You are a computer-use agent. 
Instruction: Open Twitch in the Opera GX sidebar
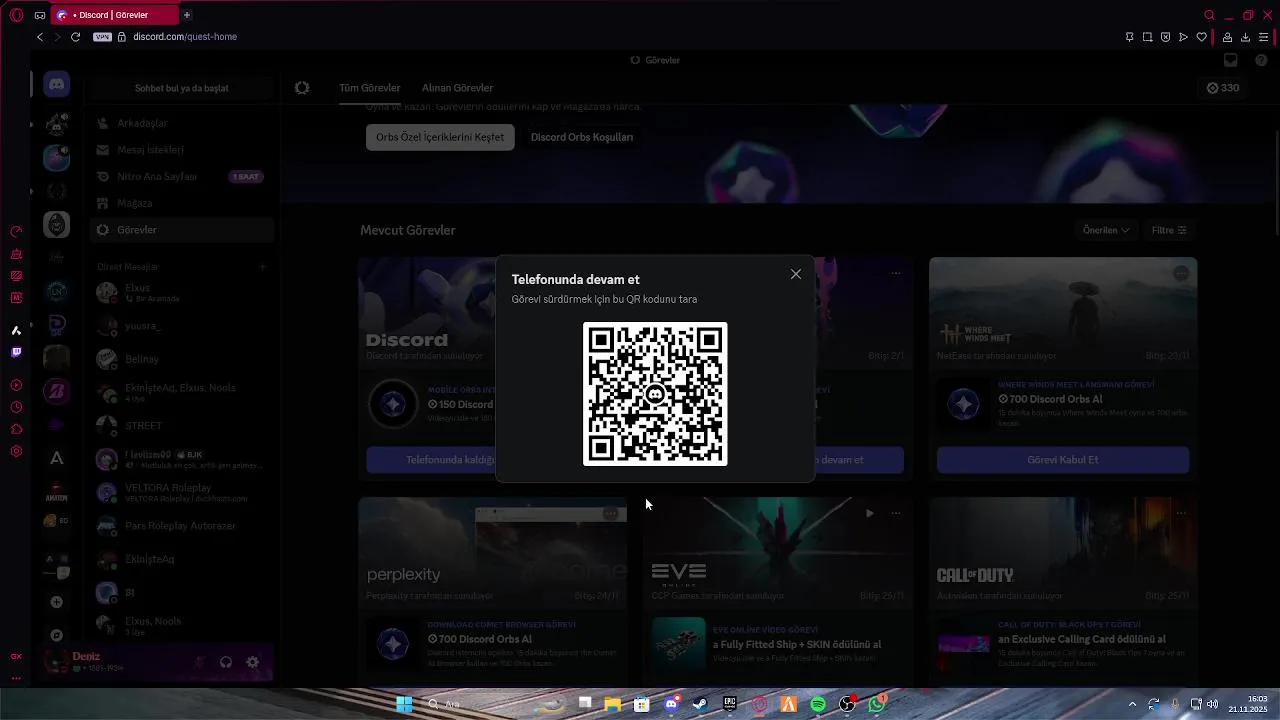(16, 352)
